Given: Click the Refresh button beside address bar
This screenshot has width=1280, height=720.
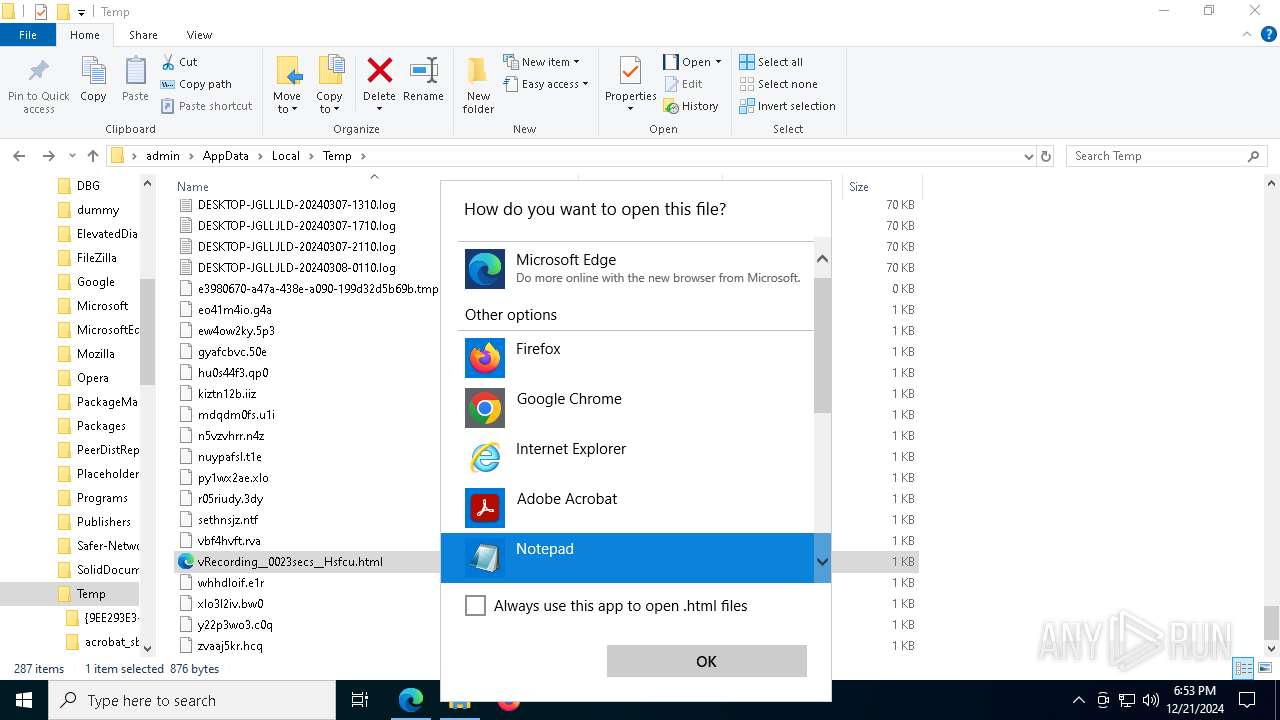Looking at the screenshot, I should click(x=1046, y=156).
